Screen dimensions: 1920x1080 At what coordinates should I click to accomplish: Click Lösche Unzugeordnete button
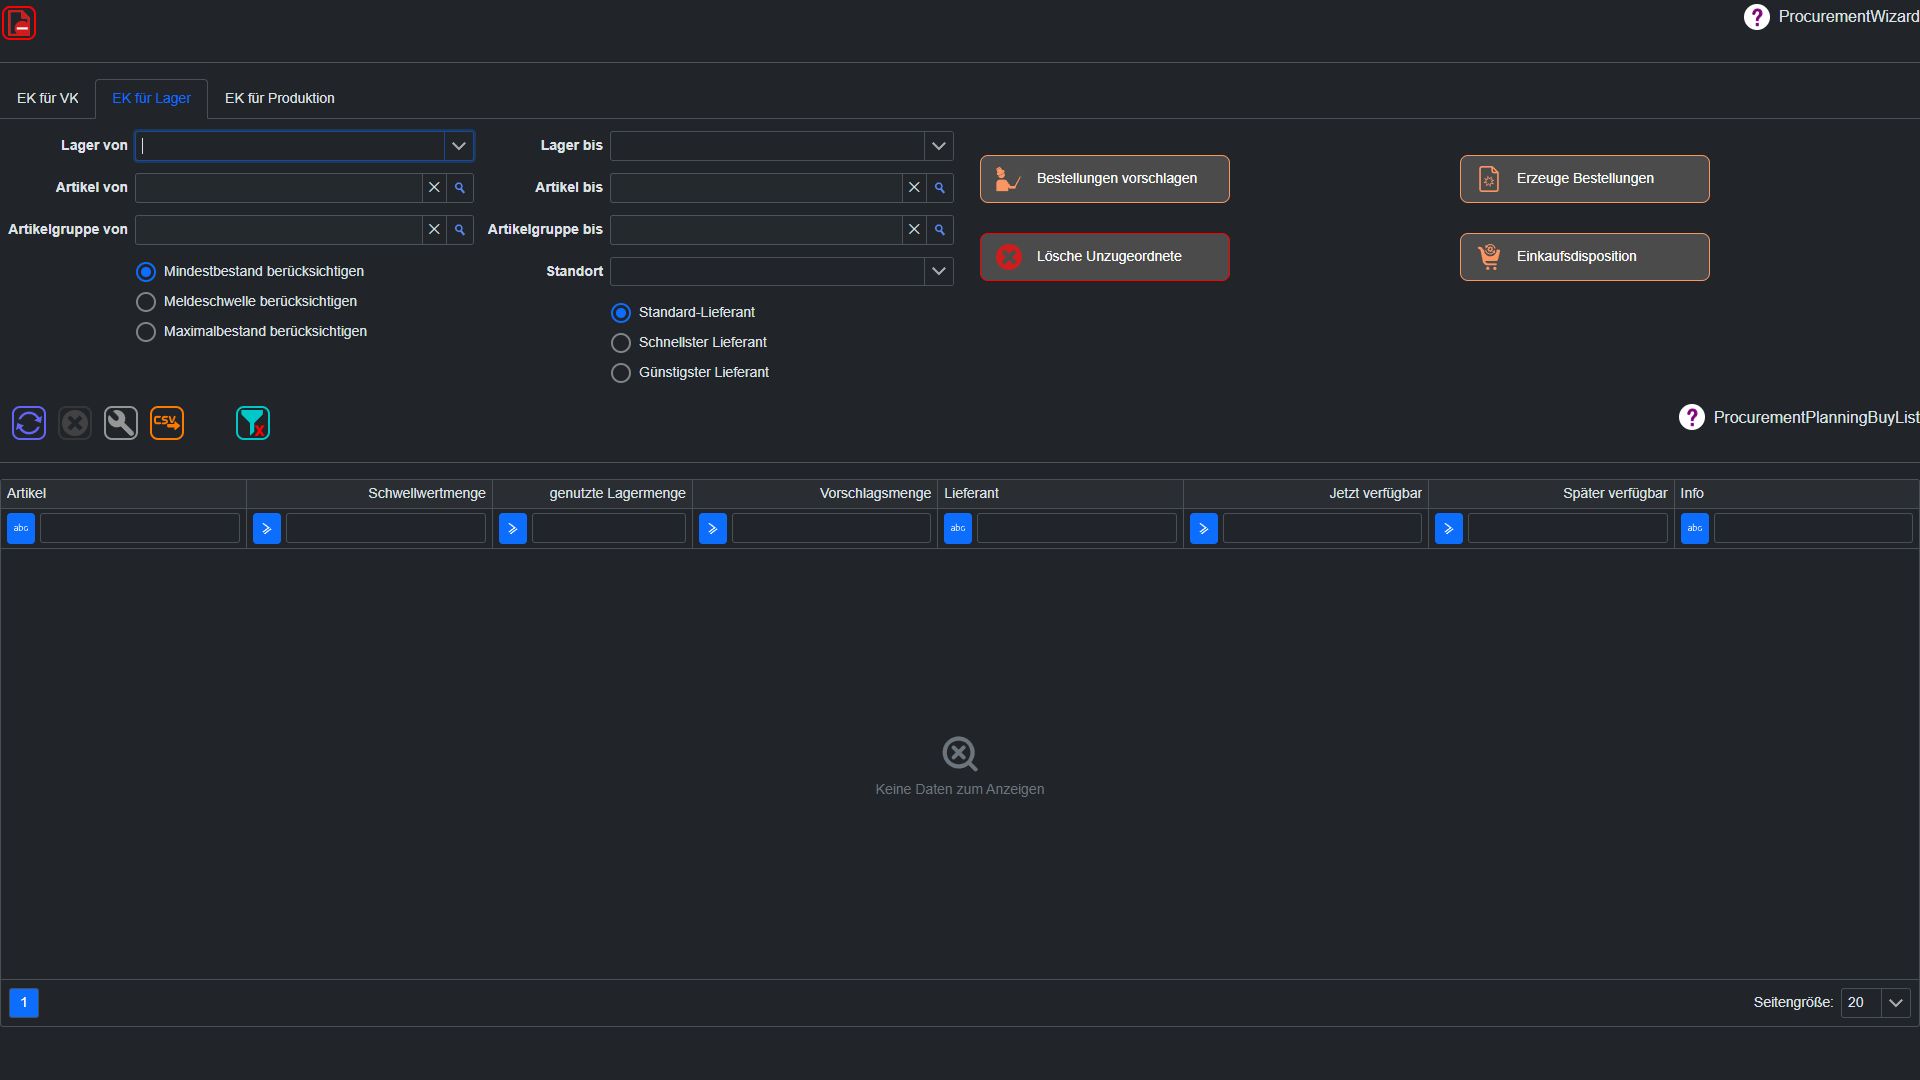point(1105,257)
